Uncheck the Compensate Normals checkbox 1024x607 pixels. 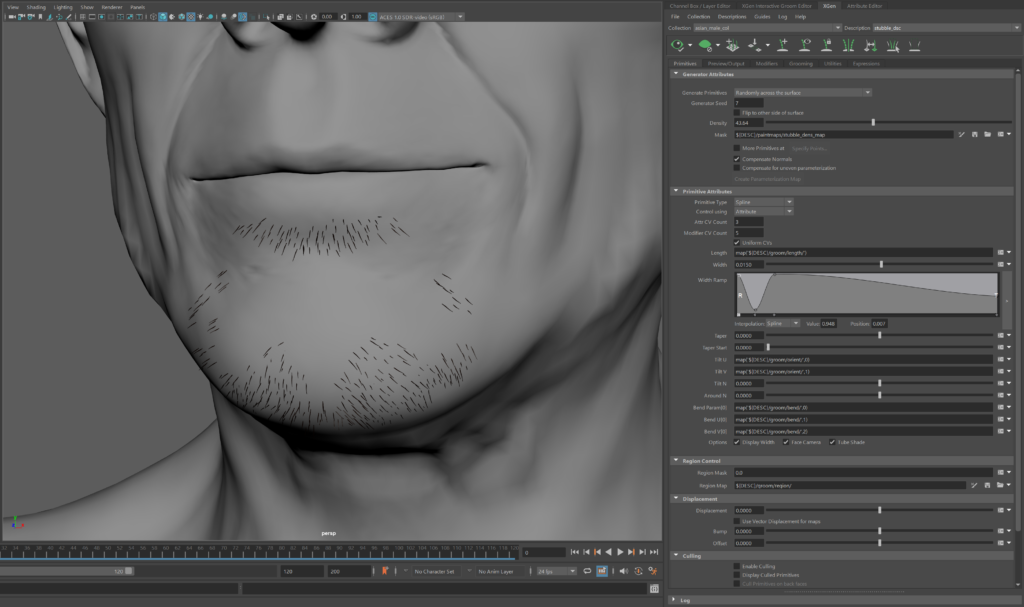pyautogui.click(x=737, y=158)
